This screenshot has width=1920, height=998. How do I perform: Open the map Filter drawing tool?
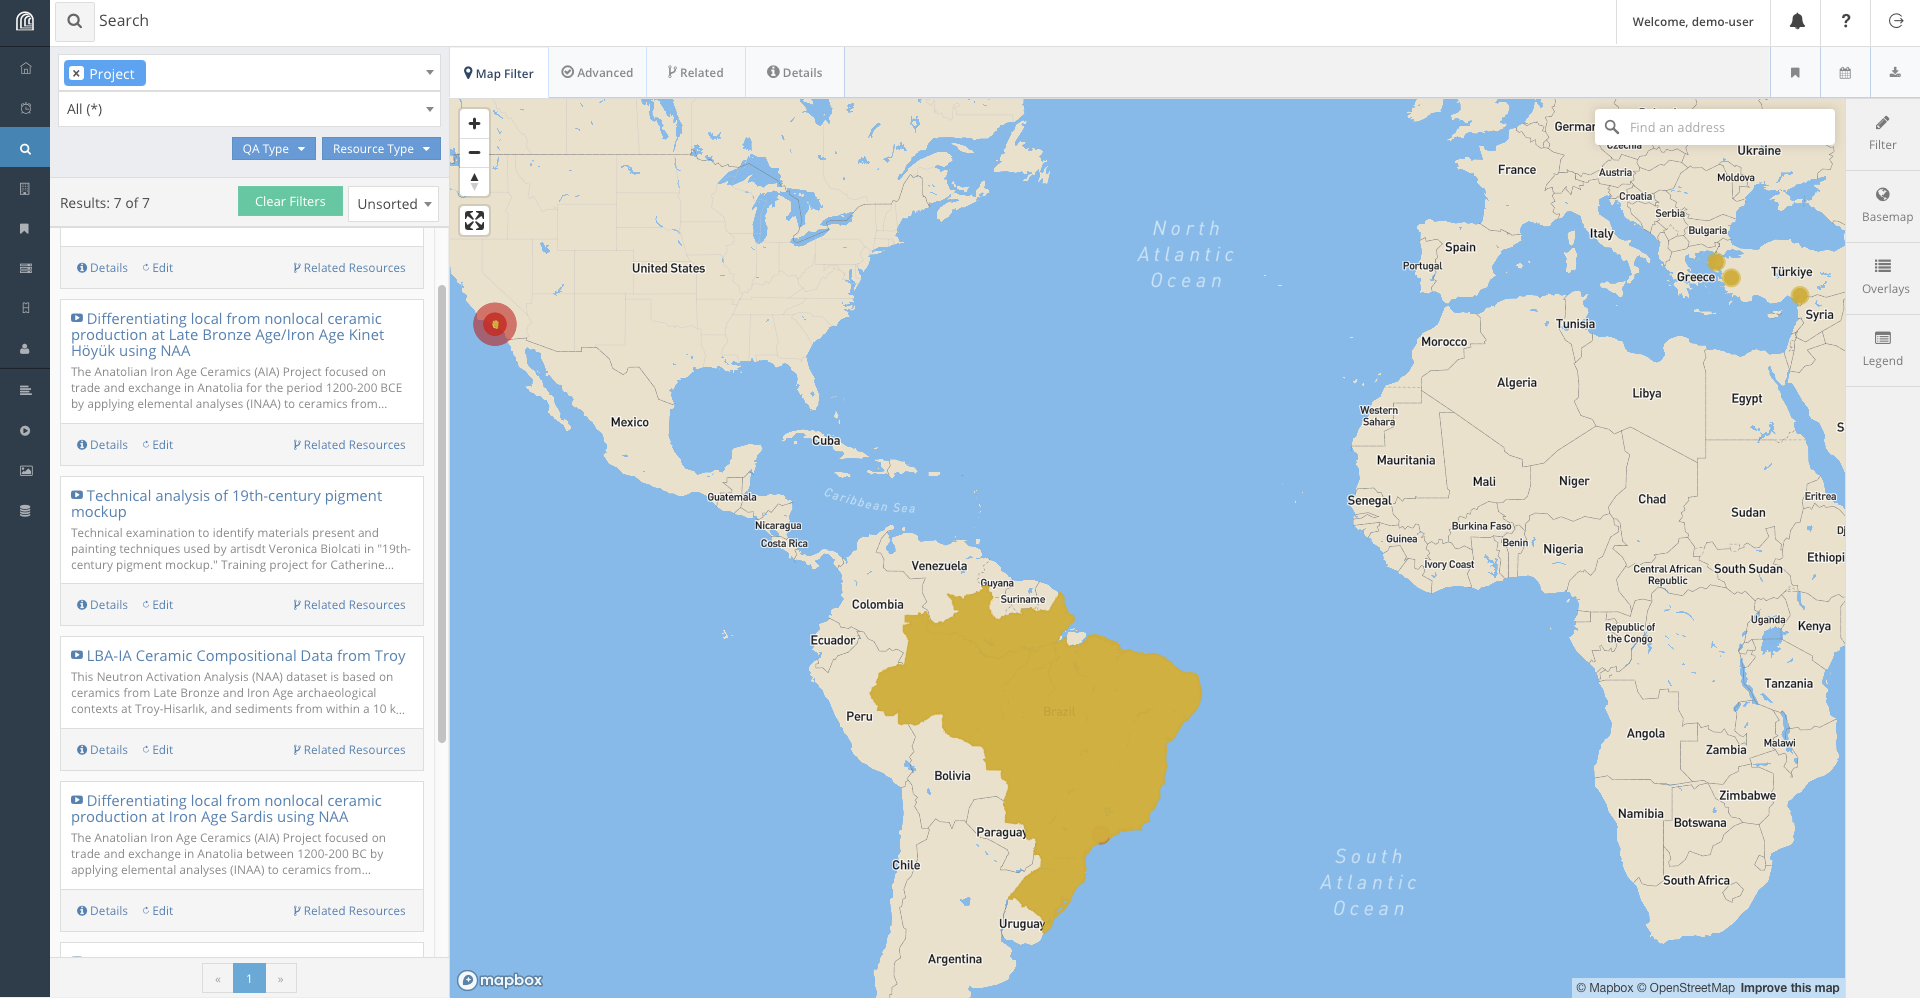point(1882,132)
